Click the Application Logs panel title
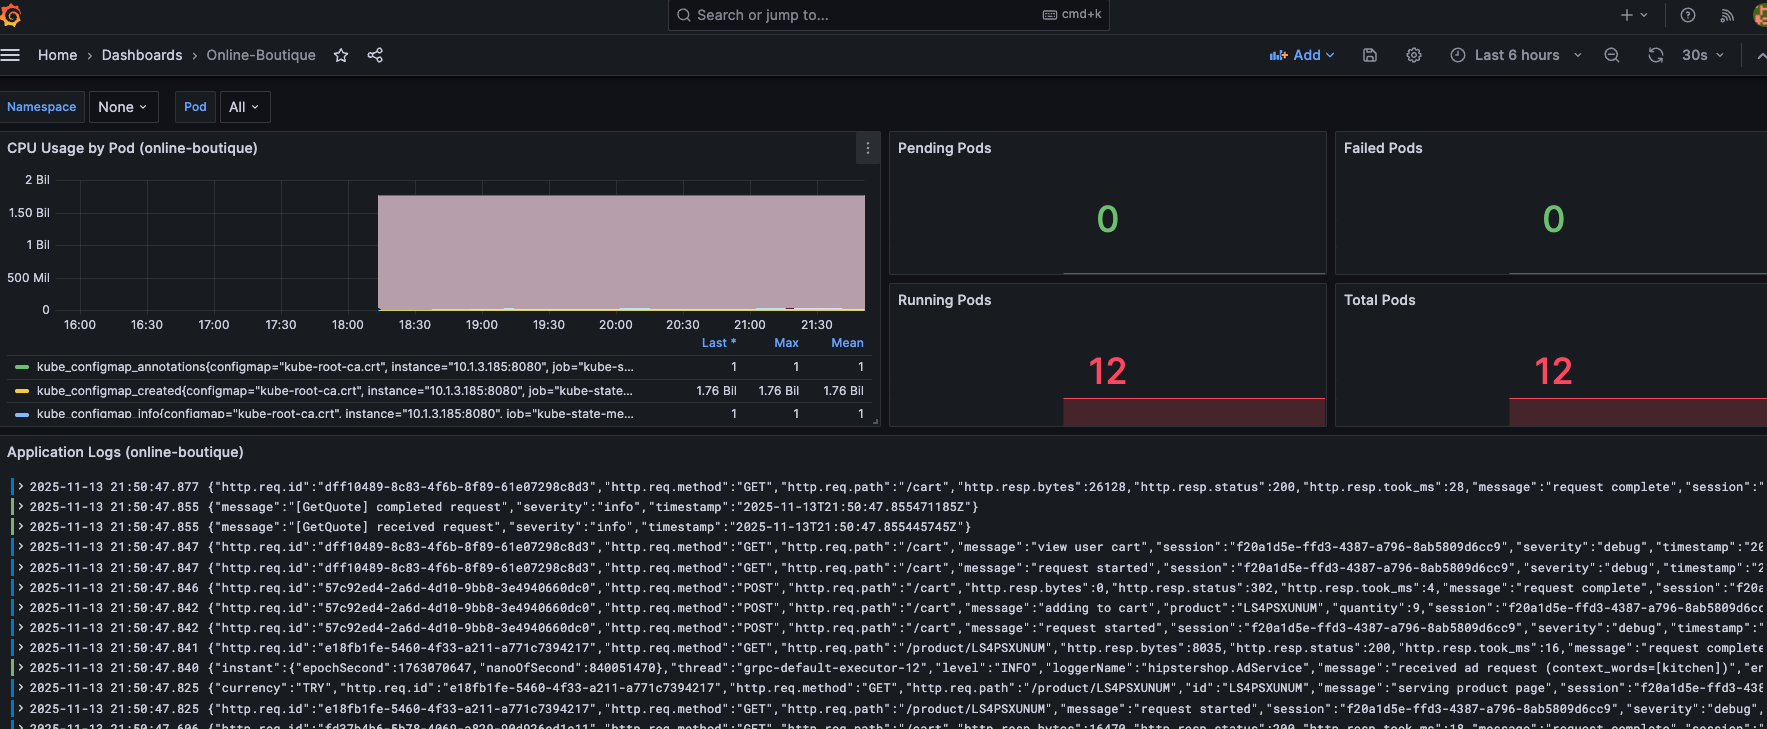Image resolution: width=1767 pixels, height=729 pixels. click(125, 452)
